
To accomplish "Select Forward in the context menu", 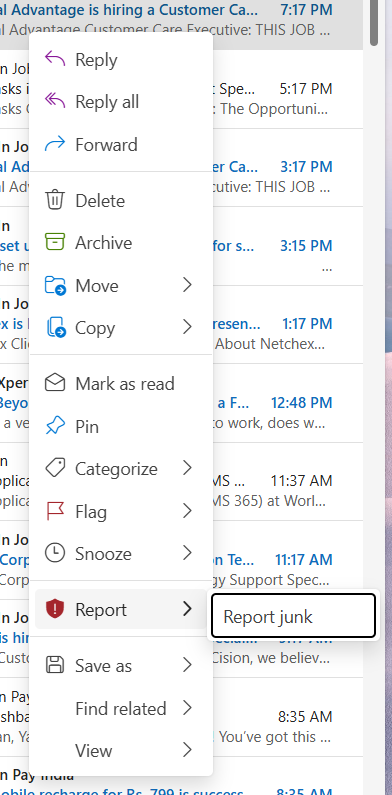I will click(x=121, y=144).
